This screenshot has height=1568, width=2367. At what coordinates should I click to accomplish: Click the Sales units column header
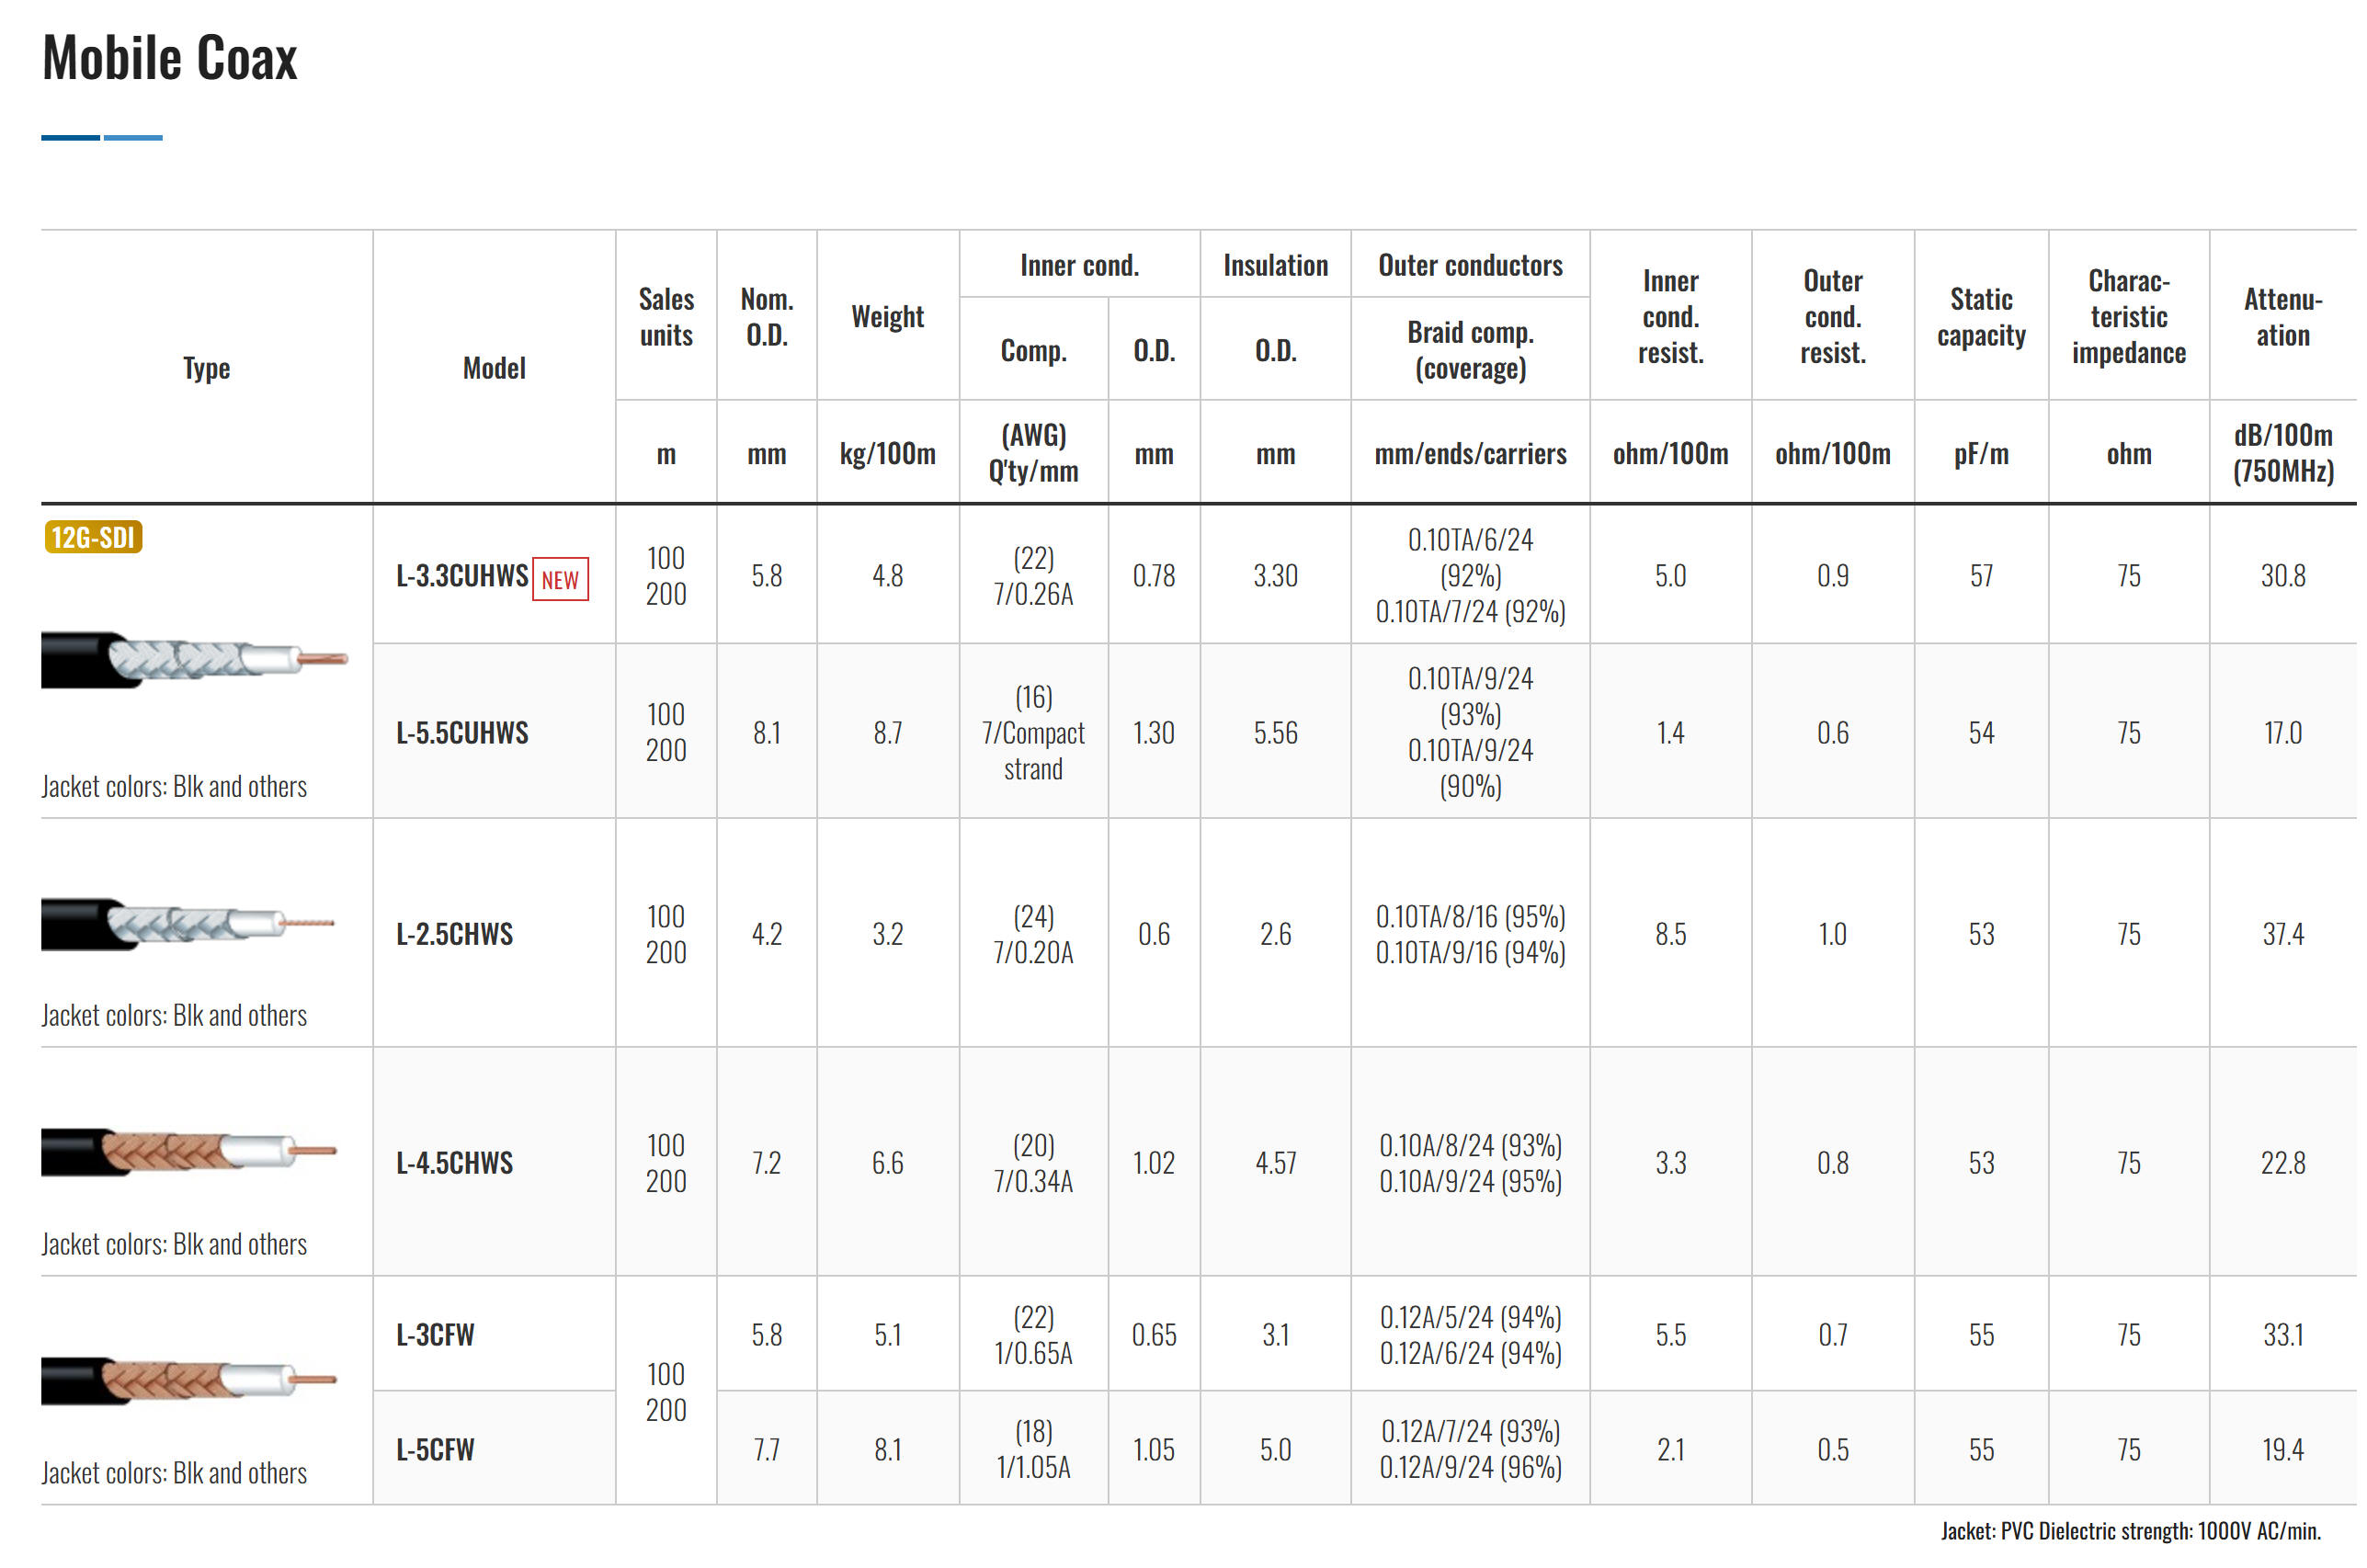tap(666, 317)
